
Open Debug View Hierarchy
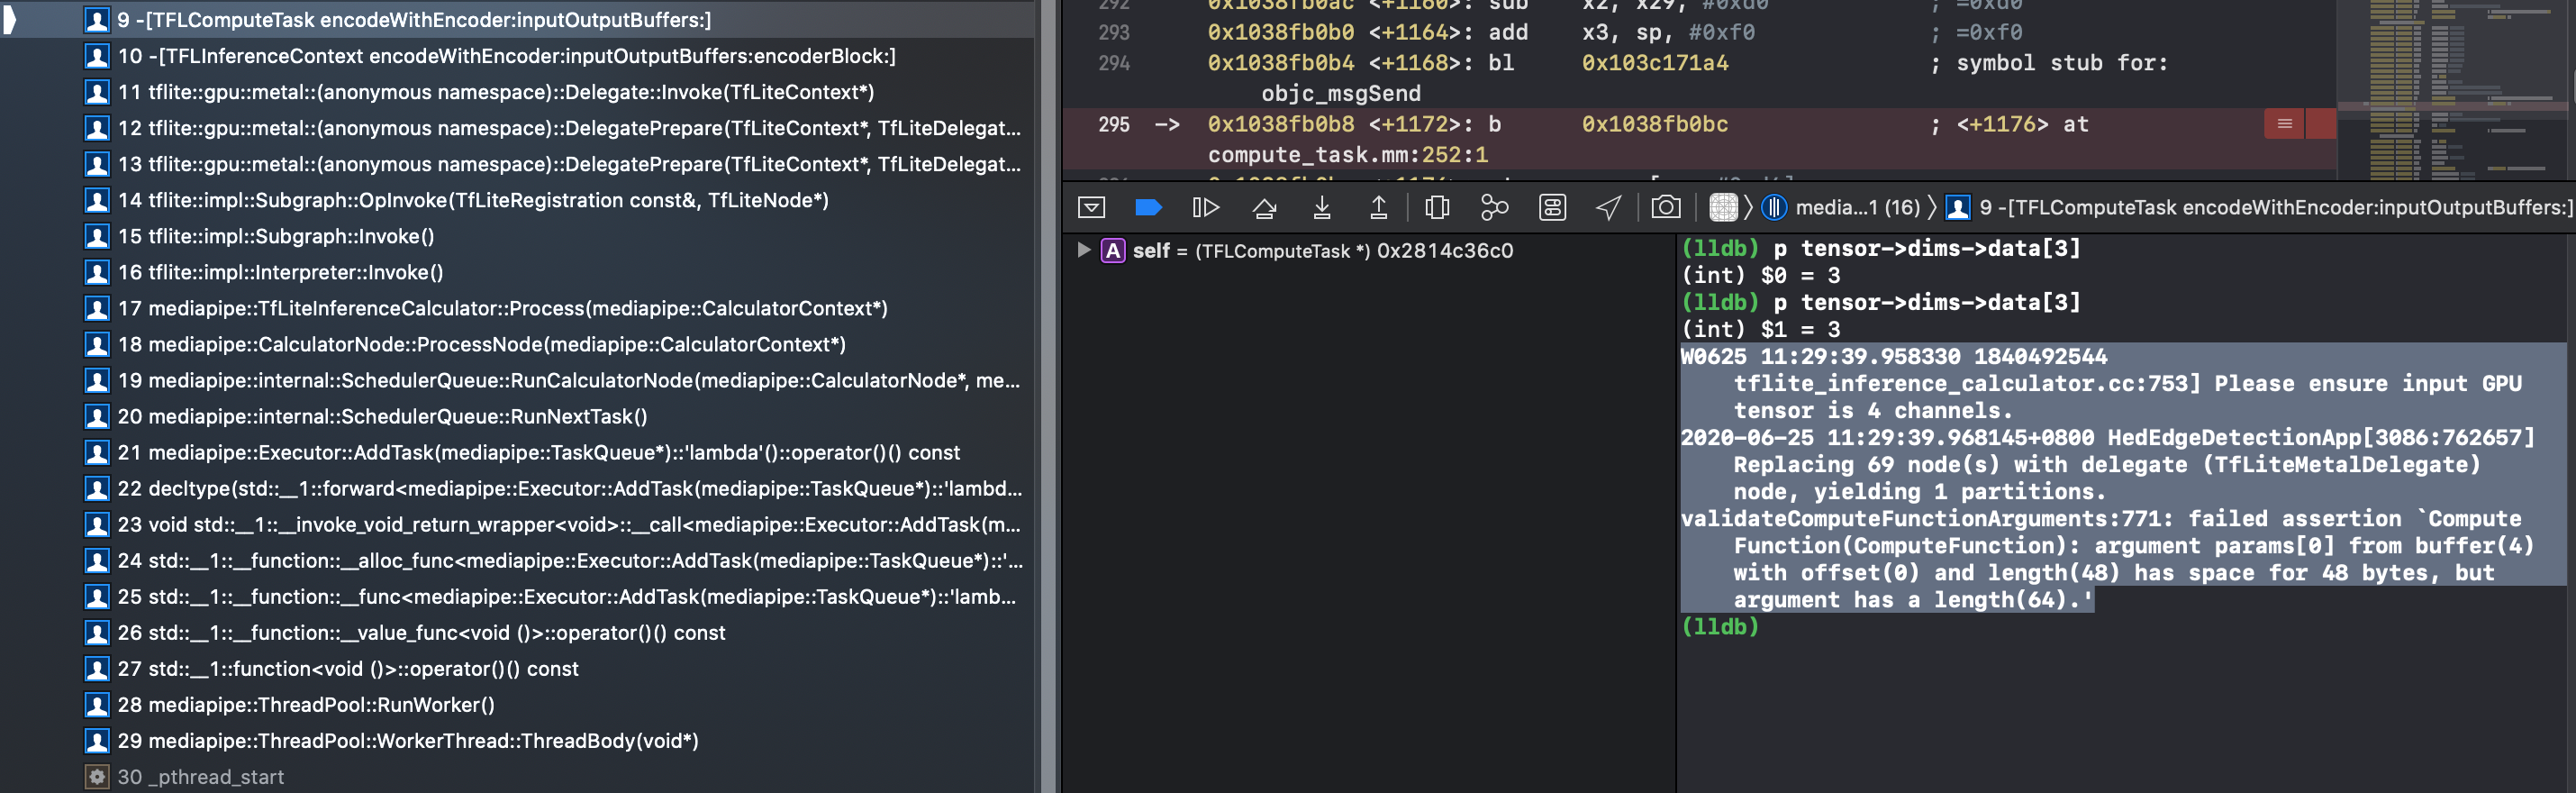click(1437, 207)
